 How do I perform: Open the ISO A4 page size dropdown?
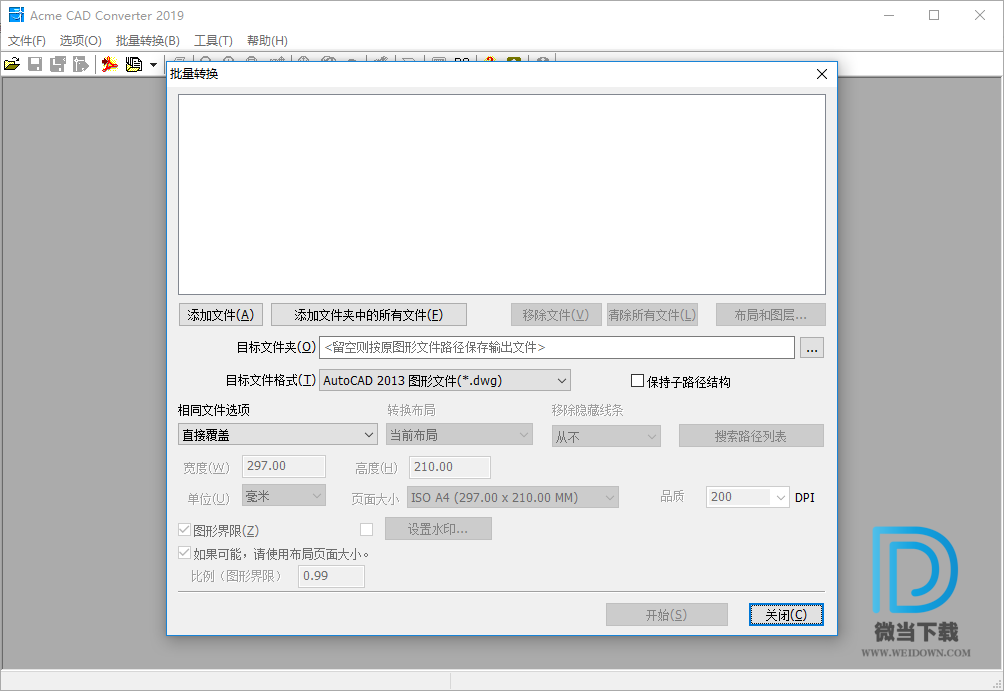point(512,498)
